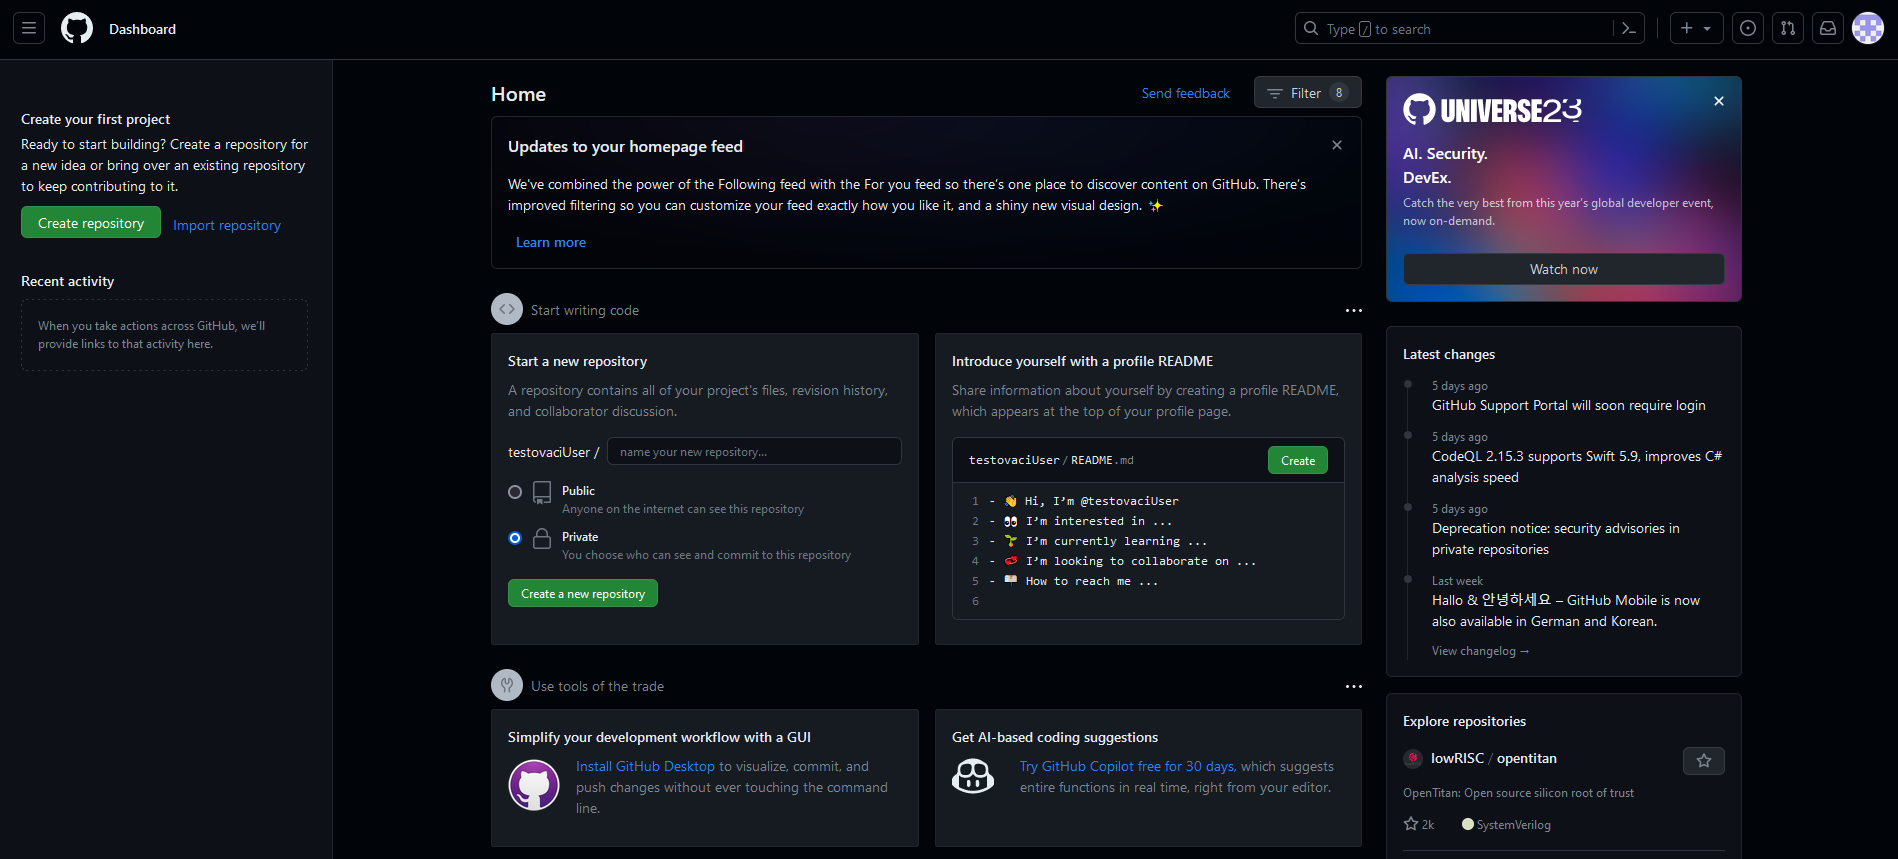Screen dimensions: 1898x859
Task: Click 'testovaciUser /' owner label
Action: (x=554, y=452)
